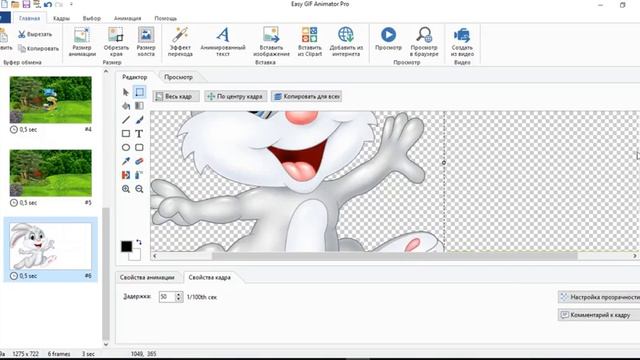Image resolution: width=640 pixels, height=360 pixels.
Task: Zoom in with the magnifier plus tool
Action: (126, 189)
